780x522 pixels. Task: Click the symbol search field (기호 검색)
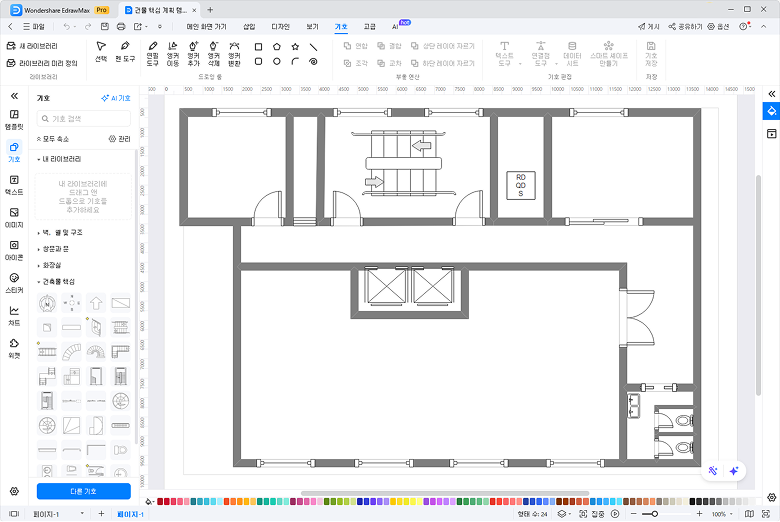[x=84, y=118]
